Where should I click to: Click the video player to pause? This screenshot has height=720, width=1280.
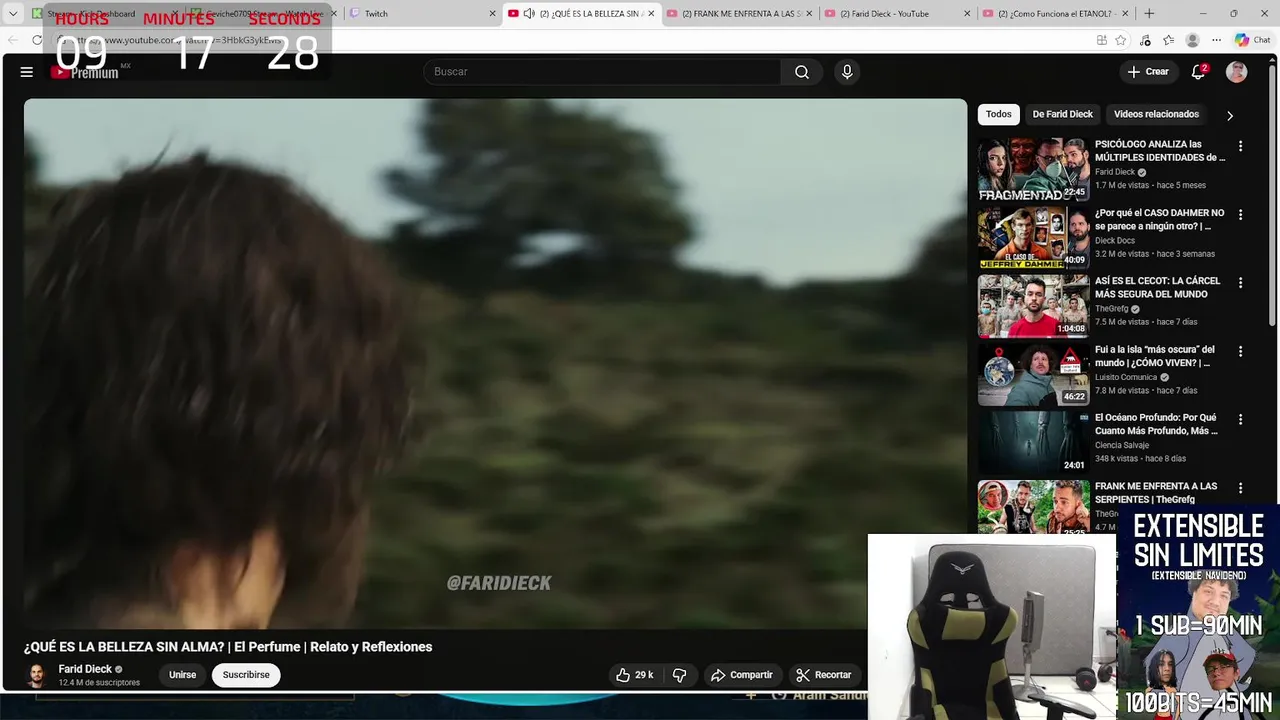tap(495, 363)
